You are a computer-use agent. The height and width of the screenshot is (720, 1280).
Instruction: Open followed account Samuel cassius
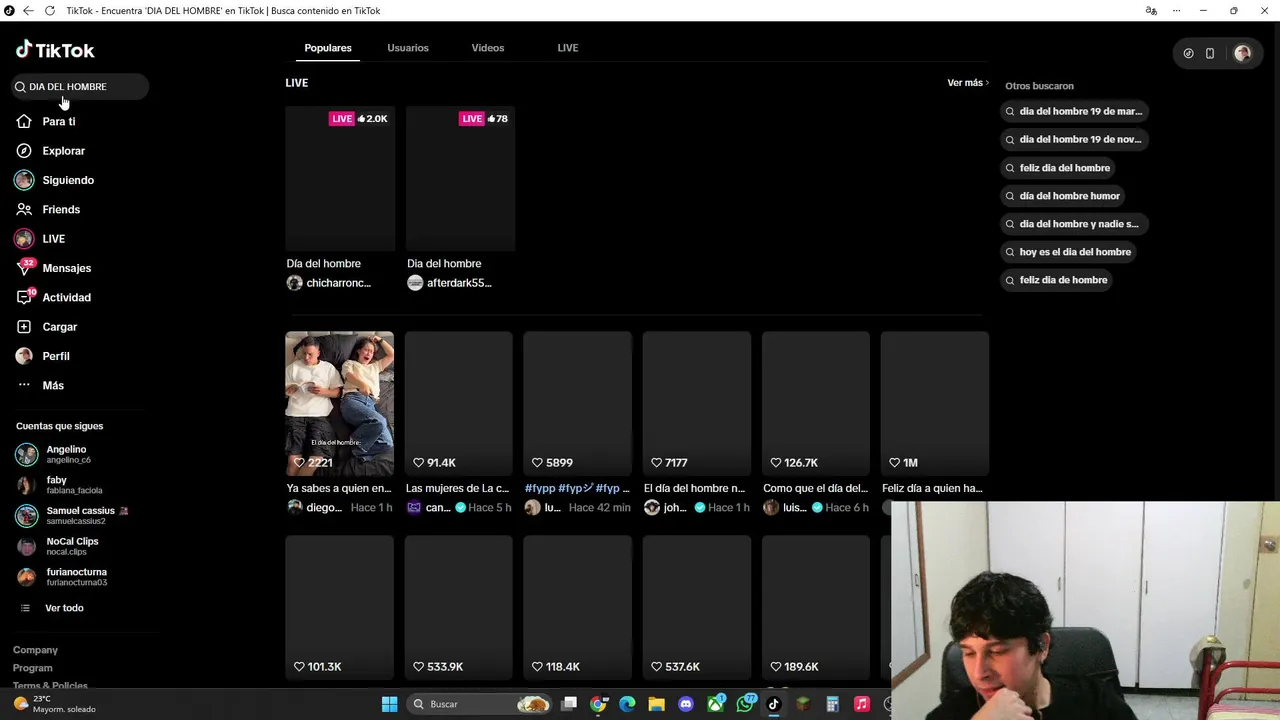(72, 515)
